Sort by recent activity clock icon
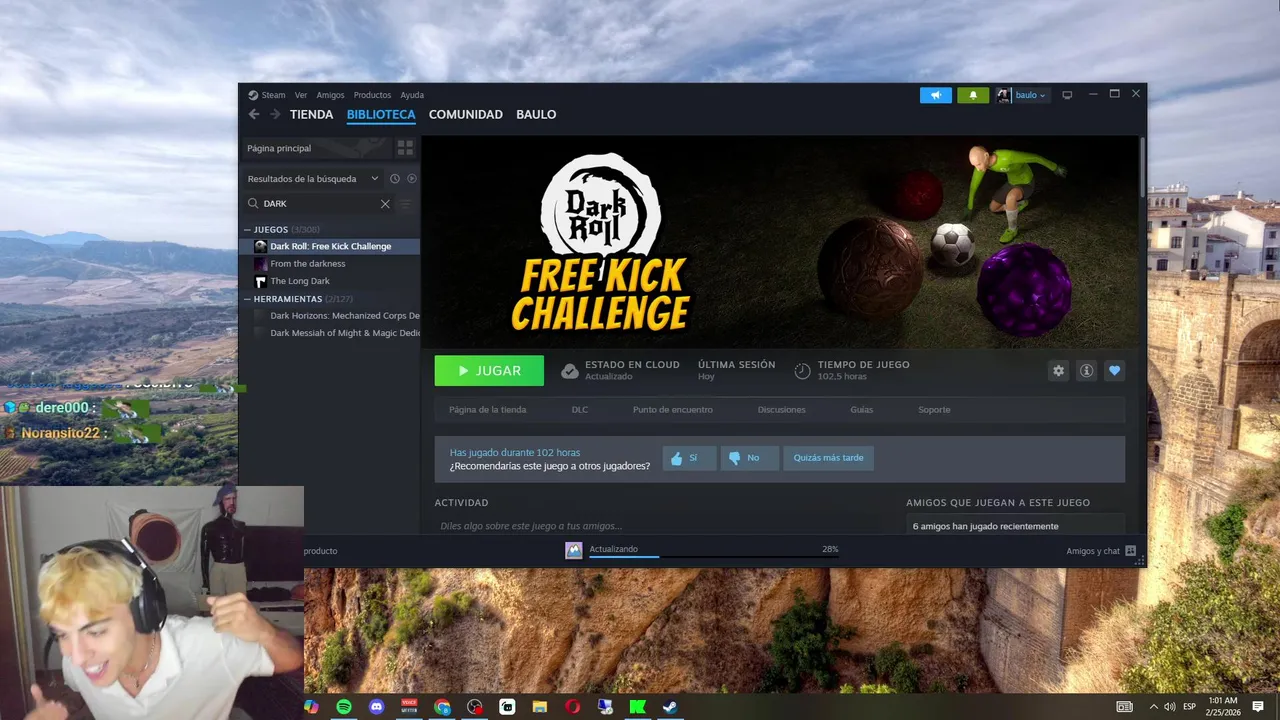This screenshot has height=720, width=1280. [395, 179]
